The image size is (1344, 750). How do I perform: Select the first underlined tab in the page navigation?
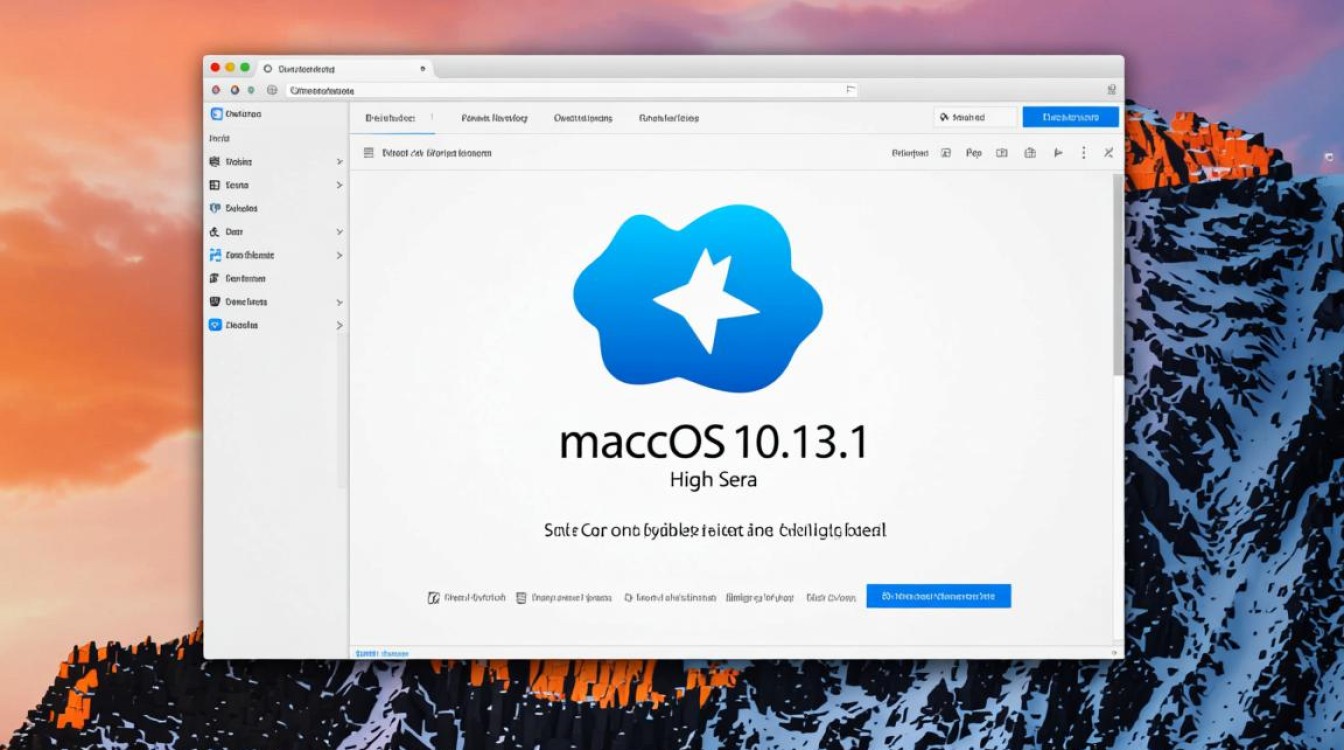click(x=392, y=118)
